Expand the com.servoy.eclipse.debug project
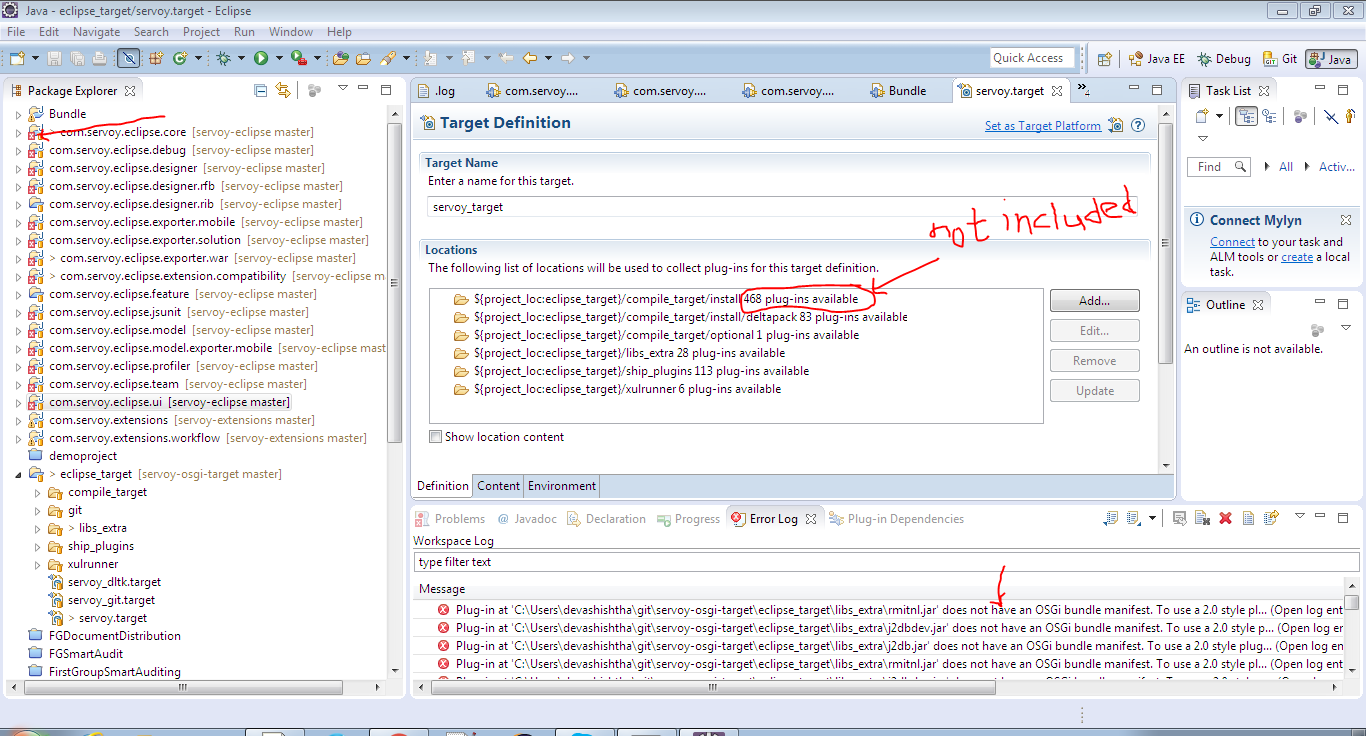 coord(18,150)
